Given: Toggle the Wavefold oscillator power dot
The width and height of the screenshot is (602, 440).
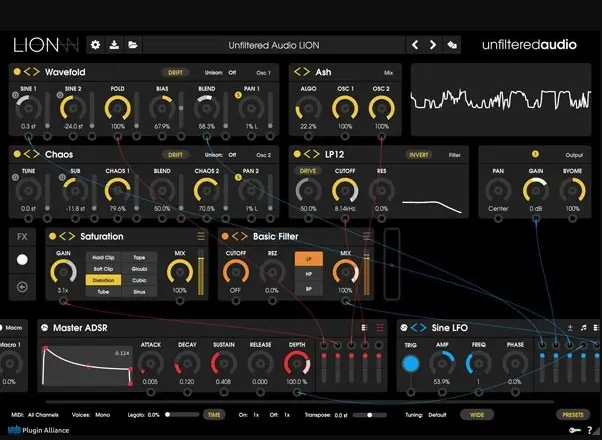Looking at the screenshot, I should point(17,72).
